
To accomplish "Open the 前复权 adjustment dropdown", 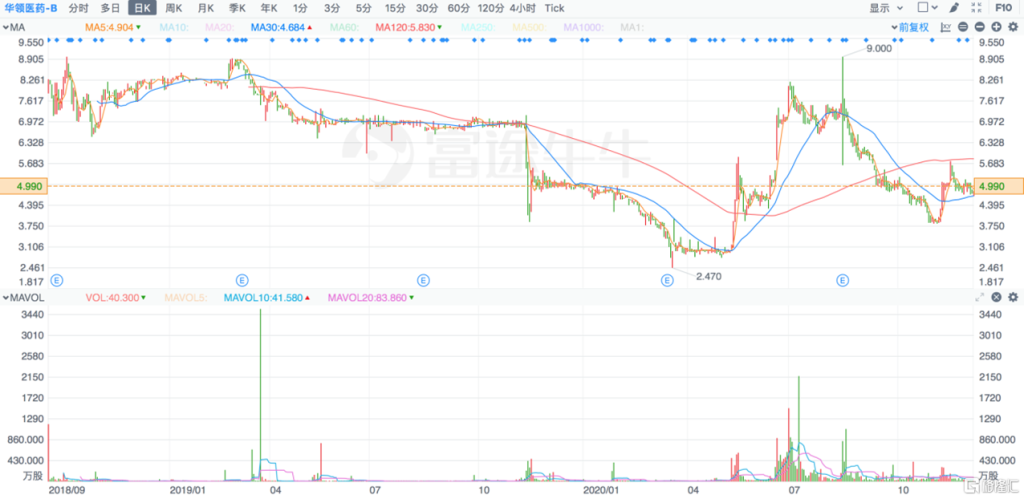I will click(914, 27).
